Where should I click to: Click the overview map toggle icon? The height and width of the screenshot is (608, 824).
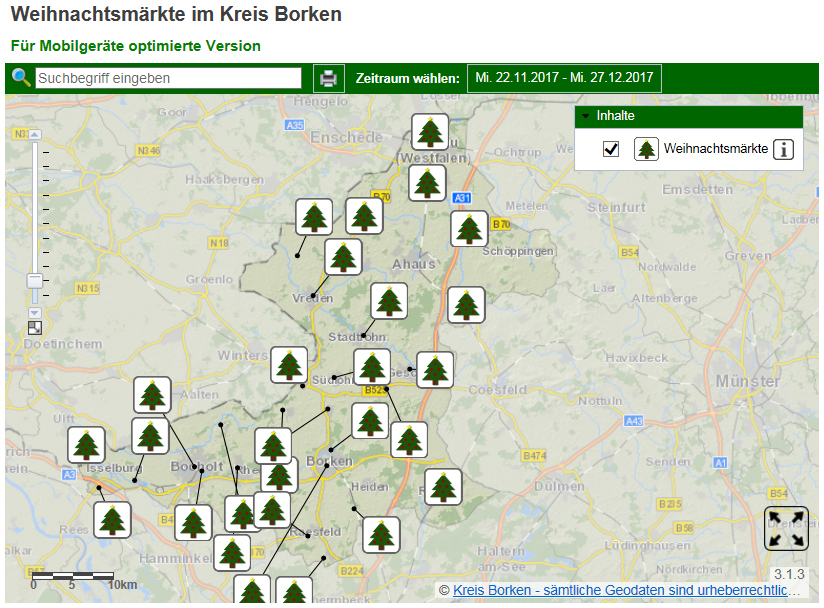pyautogui.click(x=35, y=327)
